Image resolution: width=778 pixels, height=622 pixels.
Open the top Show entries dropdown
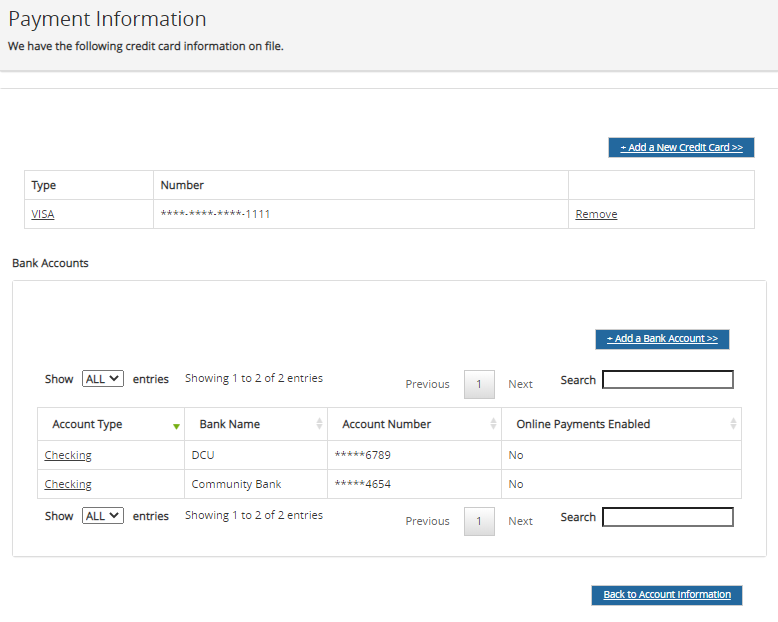[103, 379]
